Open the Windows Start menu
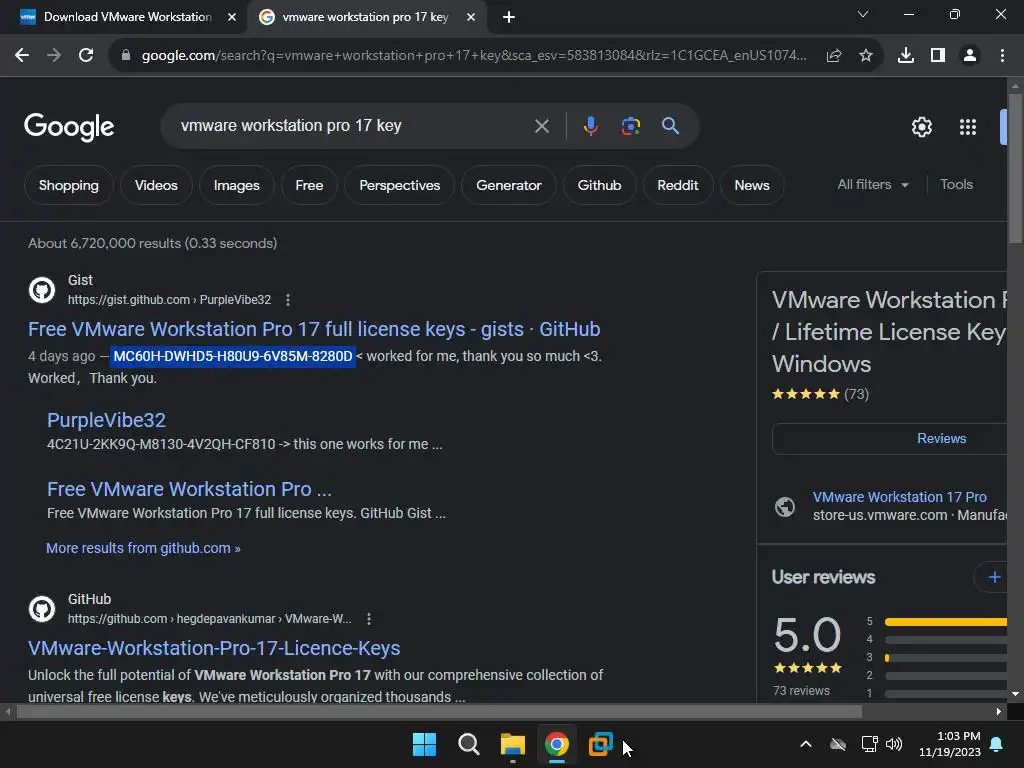This screenshot has height=768, width=1024. tap(424, 744)
